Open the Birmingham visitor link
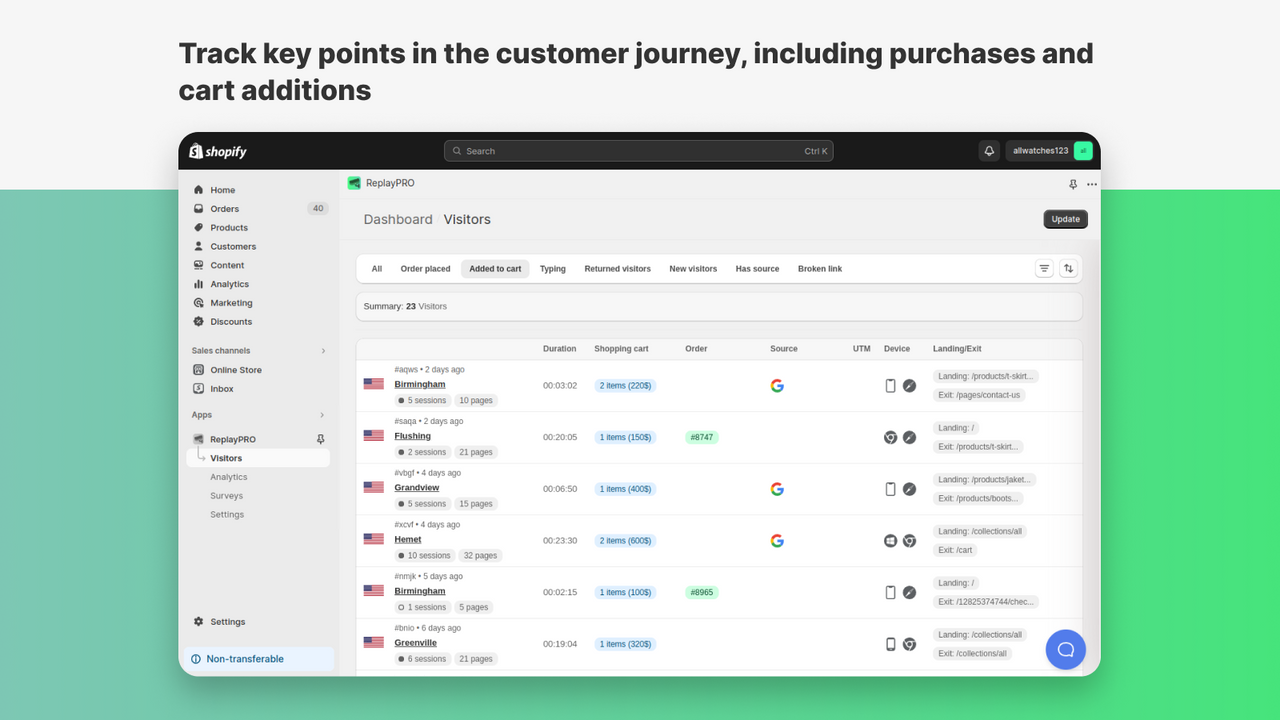Image resolution: width=1280 pixels, height=720 pixels. [x=419, y=383]
